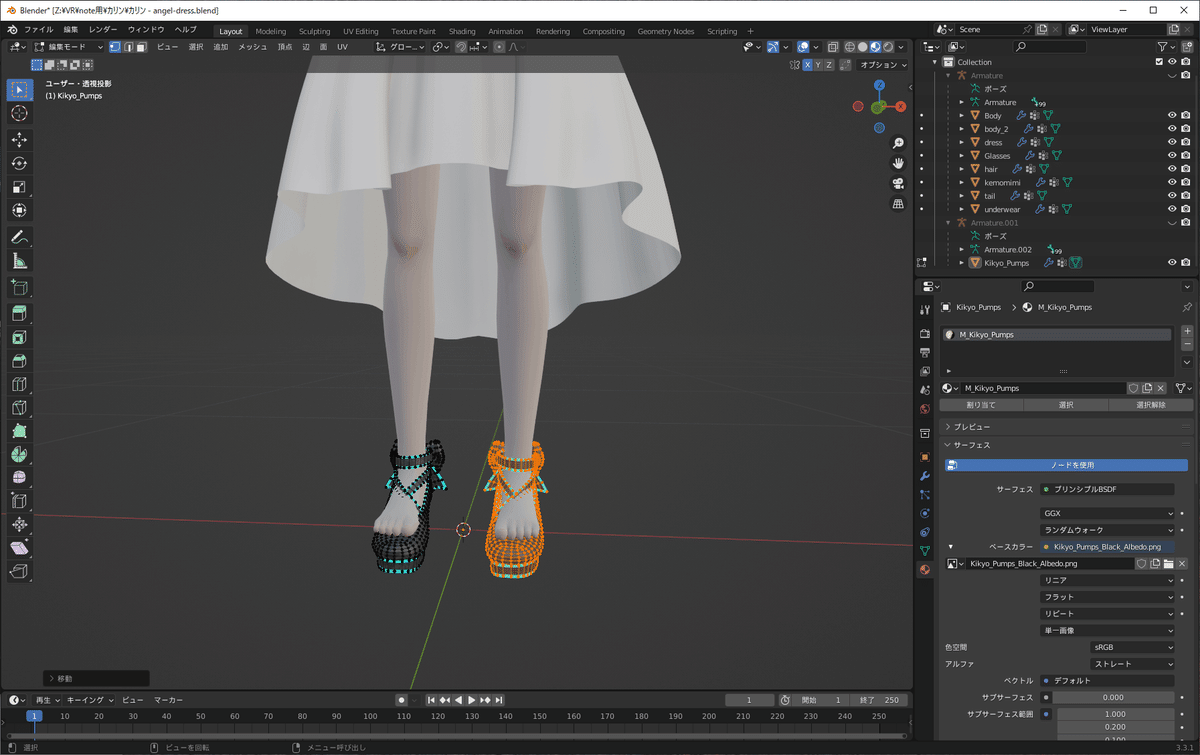
Task: Pick the Scale tool
Action: tap(19, 187)
